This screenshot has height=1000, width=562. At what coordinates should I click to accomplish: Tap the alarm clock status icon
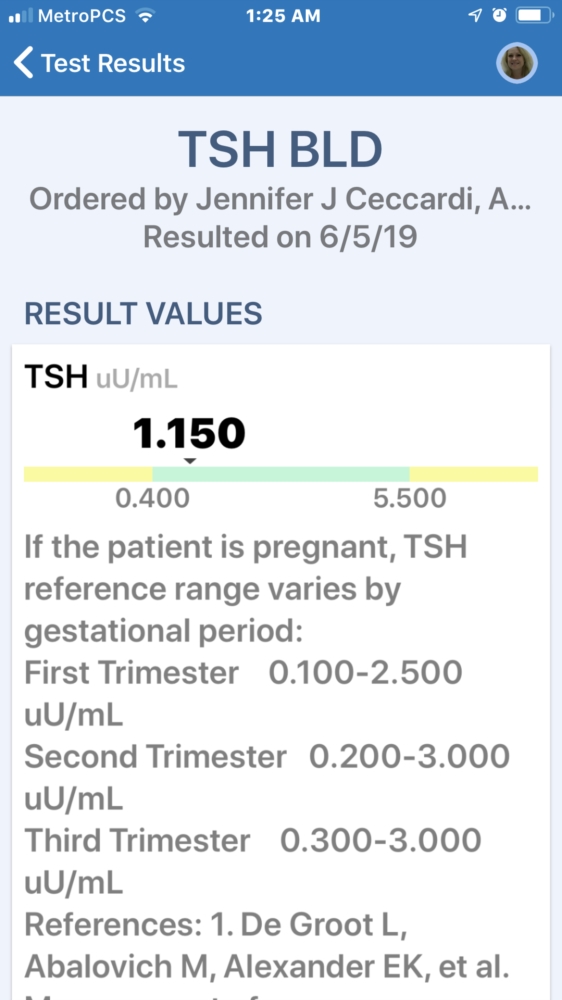499,16
